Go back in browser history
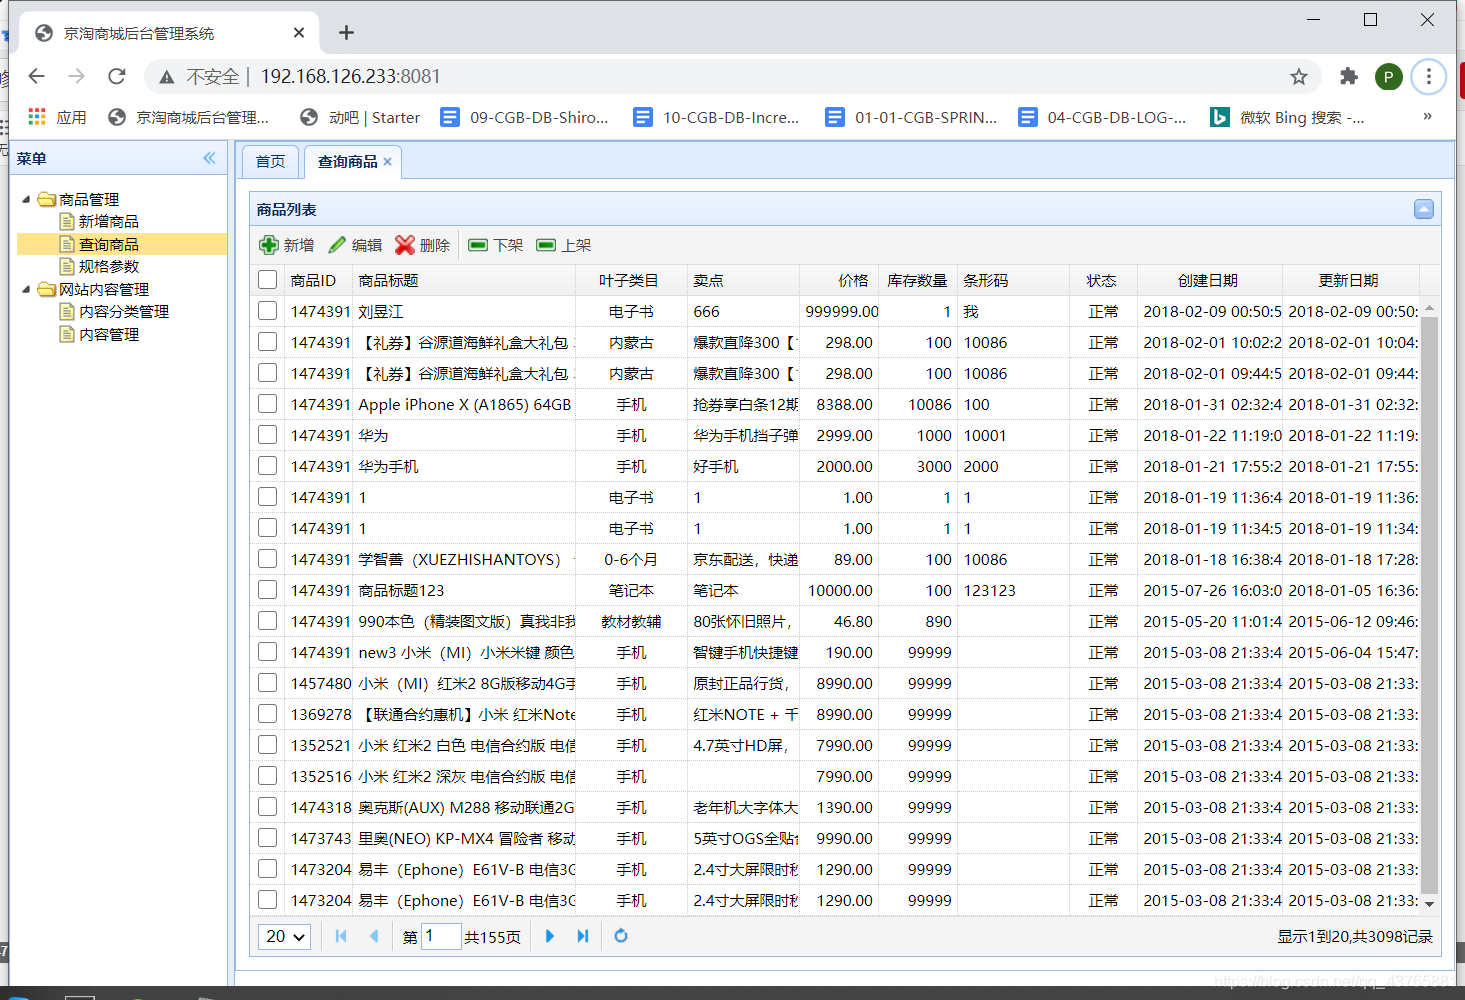The height and width of the screenshot is (1000, 1465). pyautogui.click(x=37, y=76)
